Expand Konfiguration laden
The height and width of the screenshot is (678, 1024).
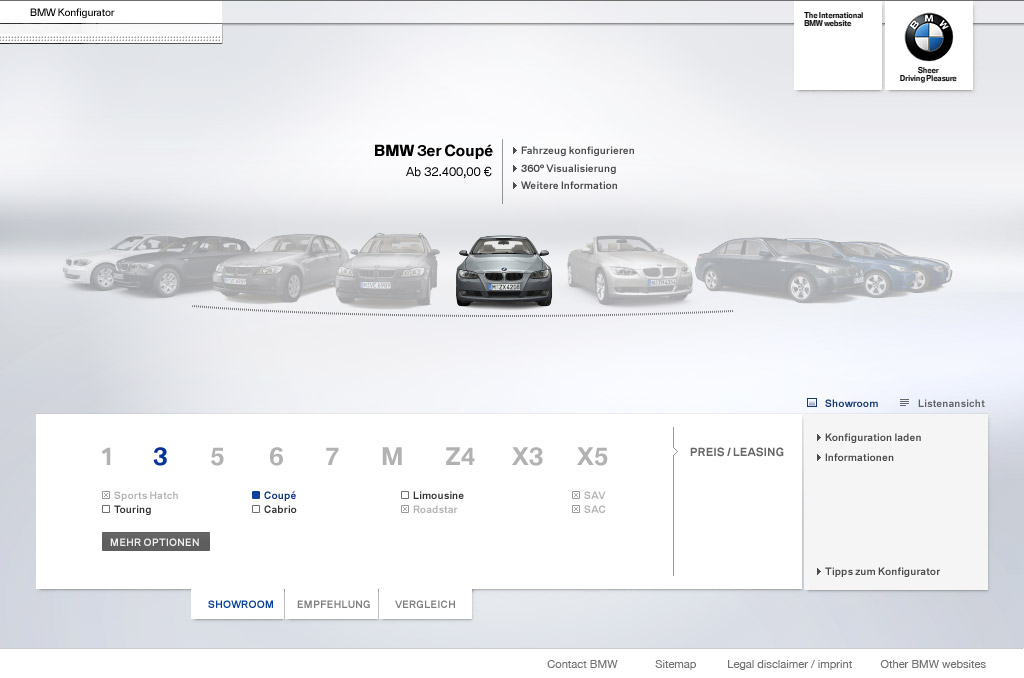869,438
